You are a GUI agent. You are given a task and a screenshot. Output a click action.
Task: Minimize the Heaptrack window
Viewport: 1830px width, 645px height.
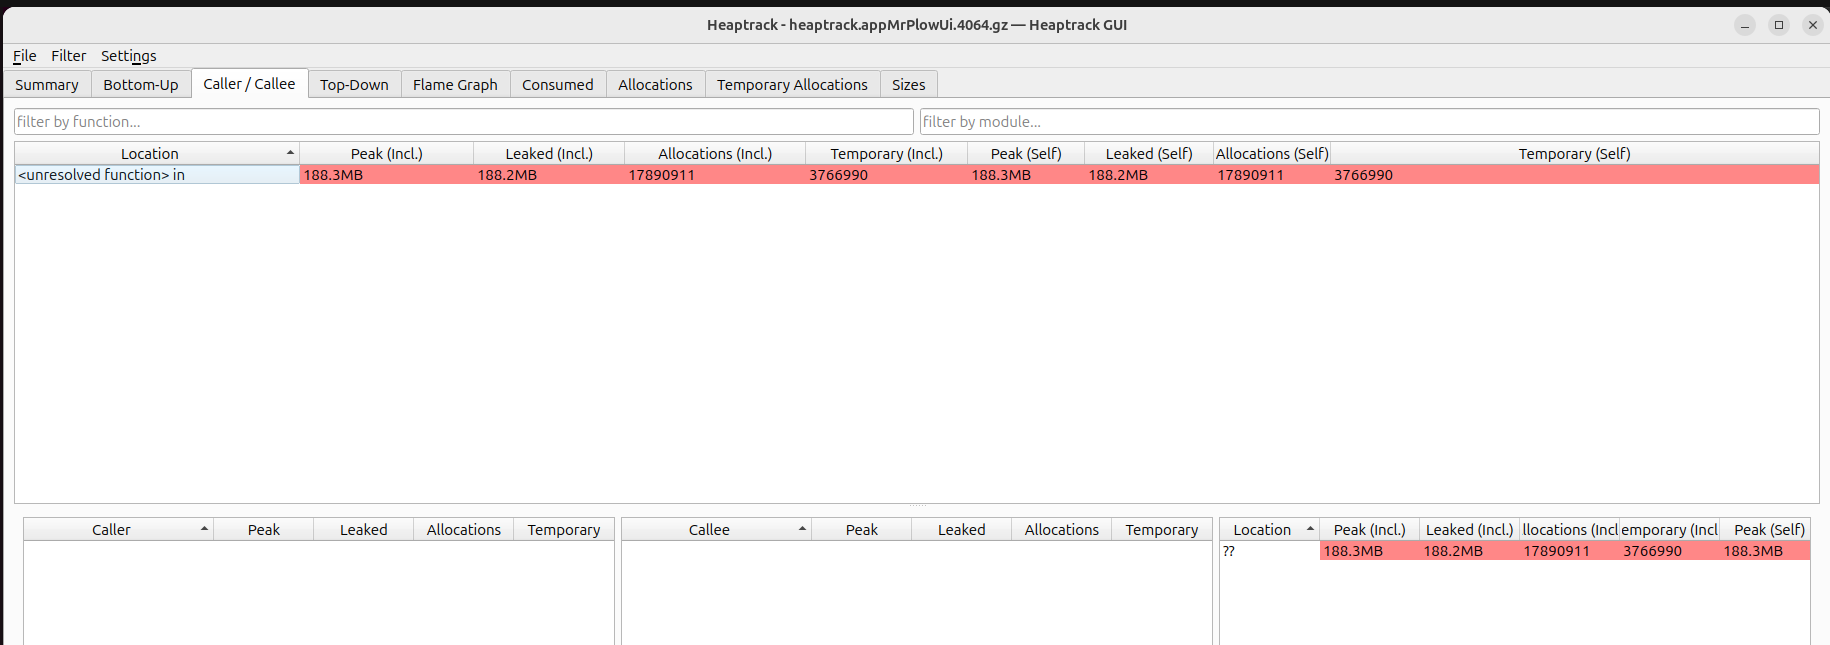[x=1745, y=25]
